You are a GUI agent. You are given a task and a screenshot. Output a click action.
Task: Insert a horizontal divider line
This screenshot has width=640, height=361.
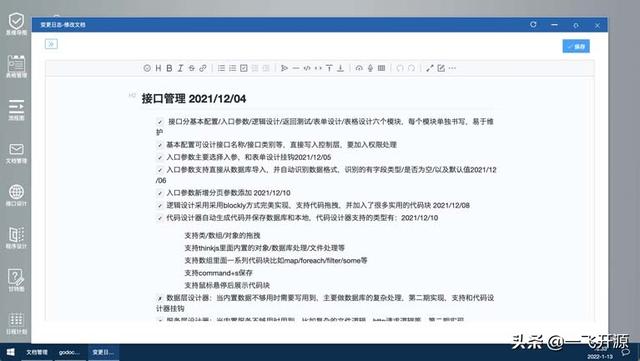click(296, 68)
